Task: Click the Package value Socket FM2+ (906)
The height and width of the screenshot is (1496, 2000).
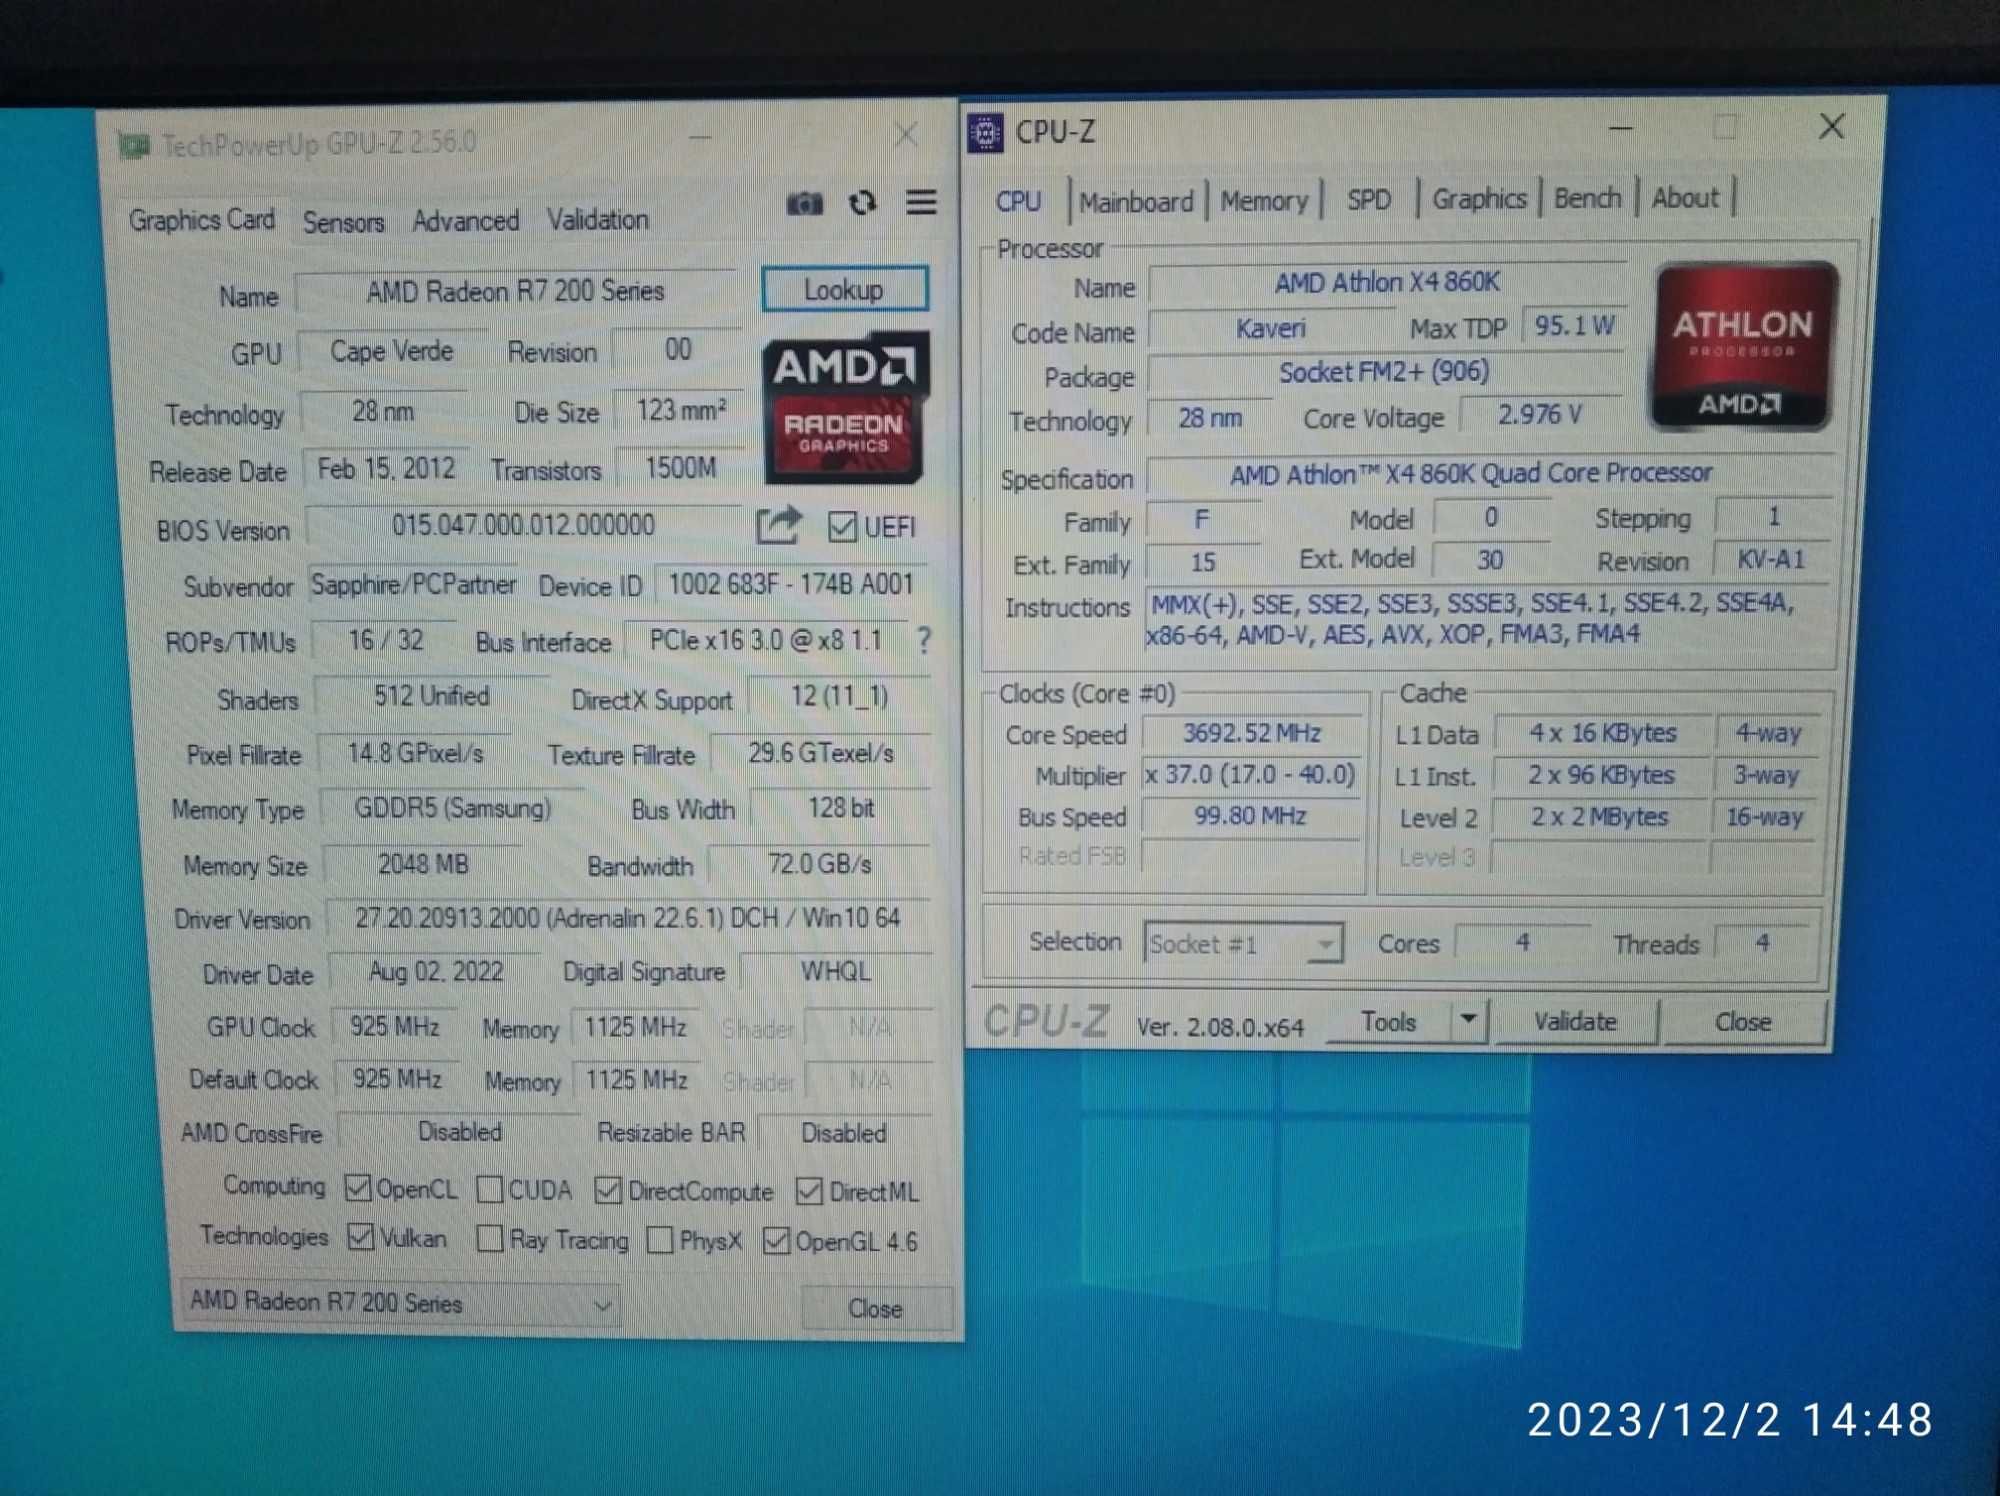Action: click(1385, 372)
